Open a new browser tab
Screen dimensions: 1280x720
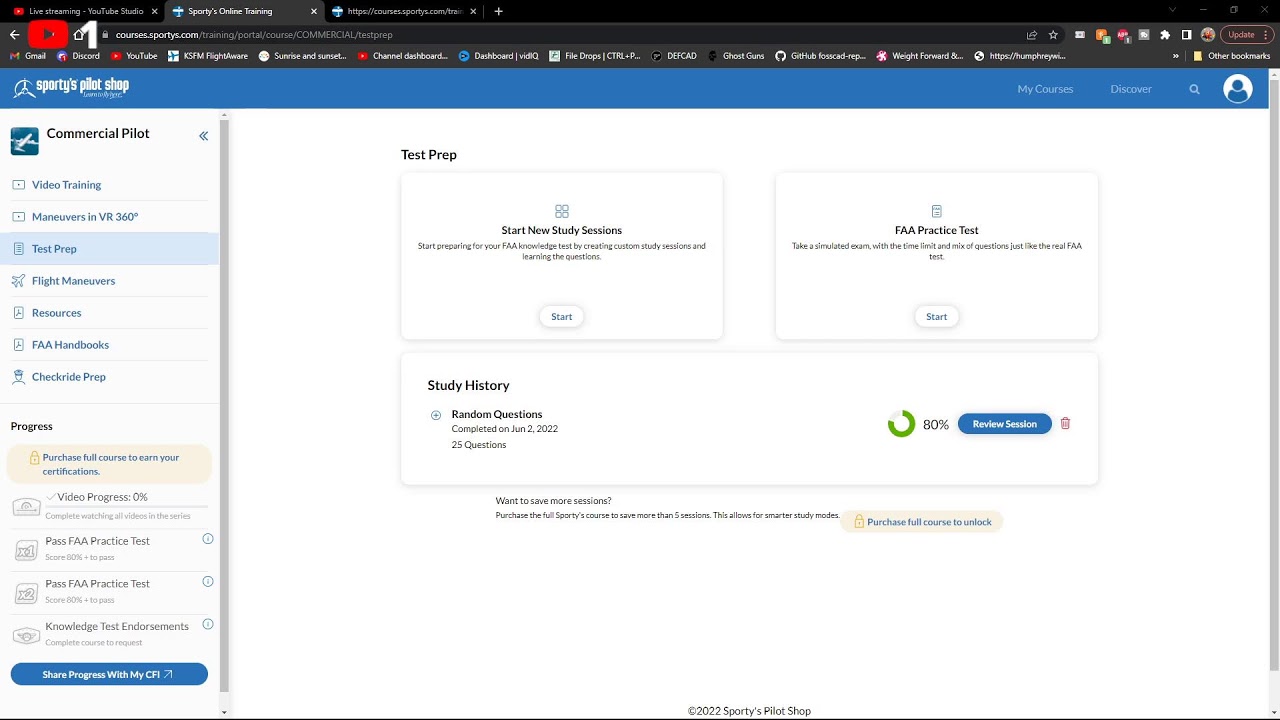(499, 11)
